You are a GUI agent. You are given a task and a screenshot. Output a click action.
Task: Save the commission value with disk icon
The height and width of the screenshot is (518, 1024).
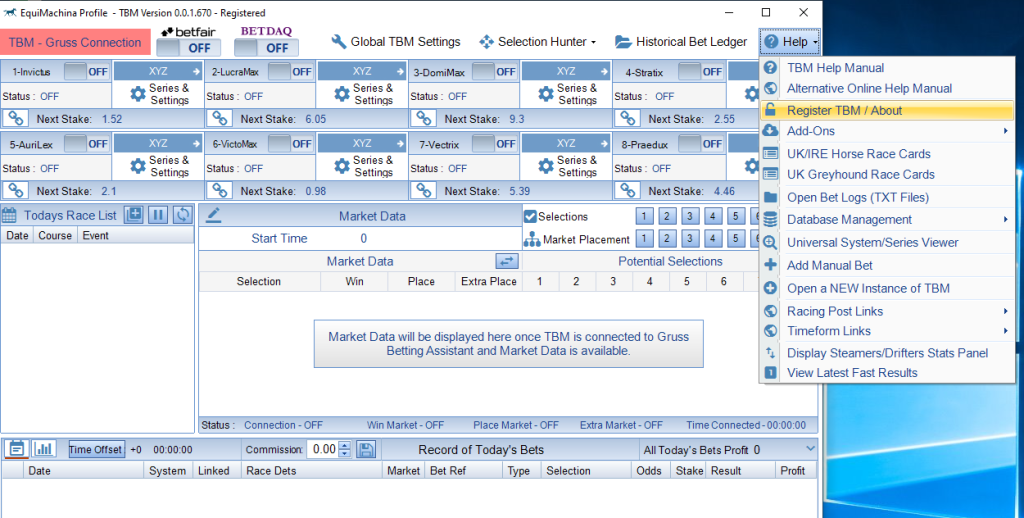(x=366, y=449)
